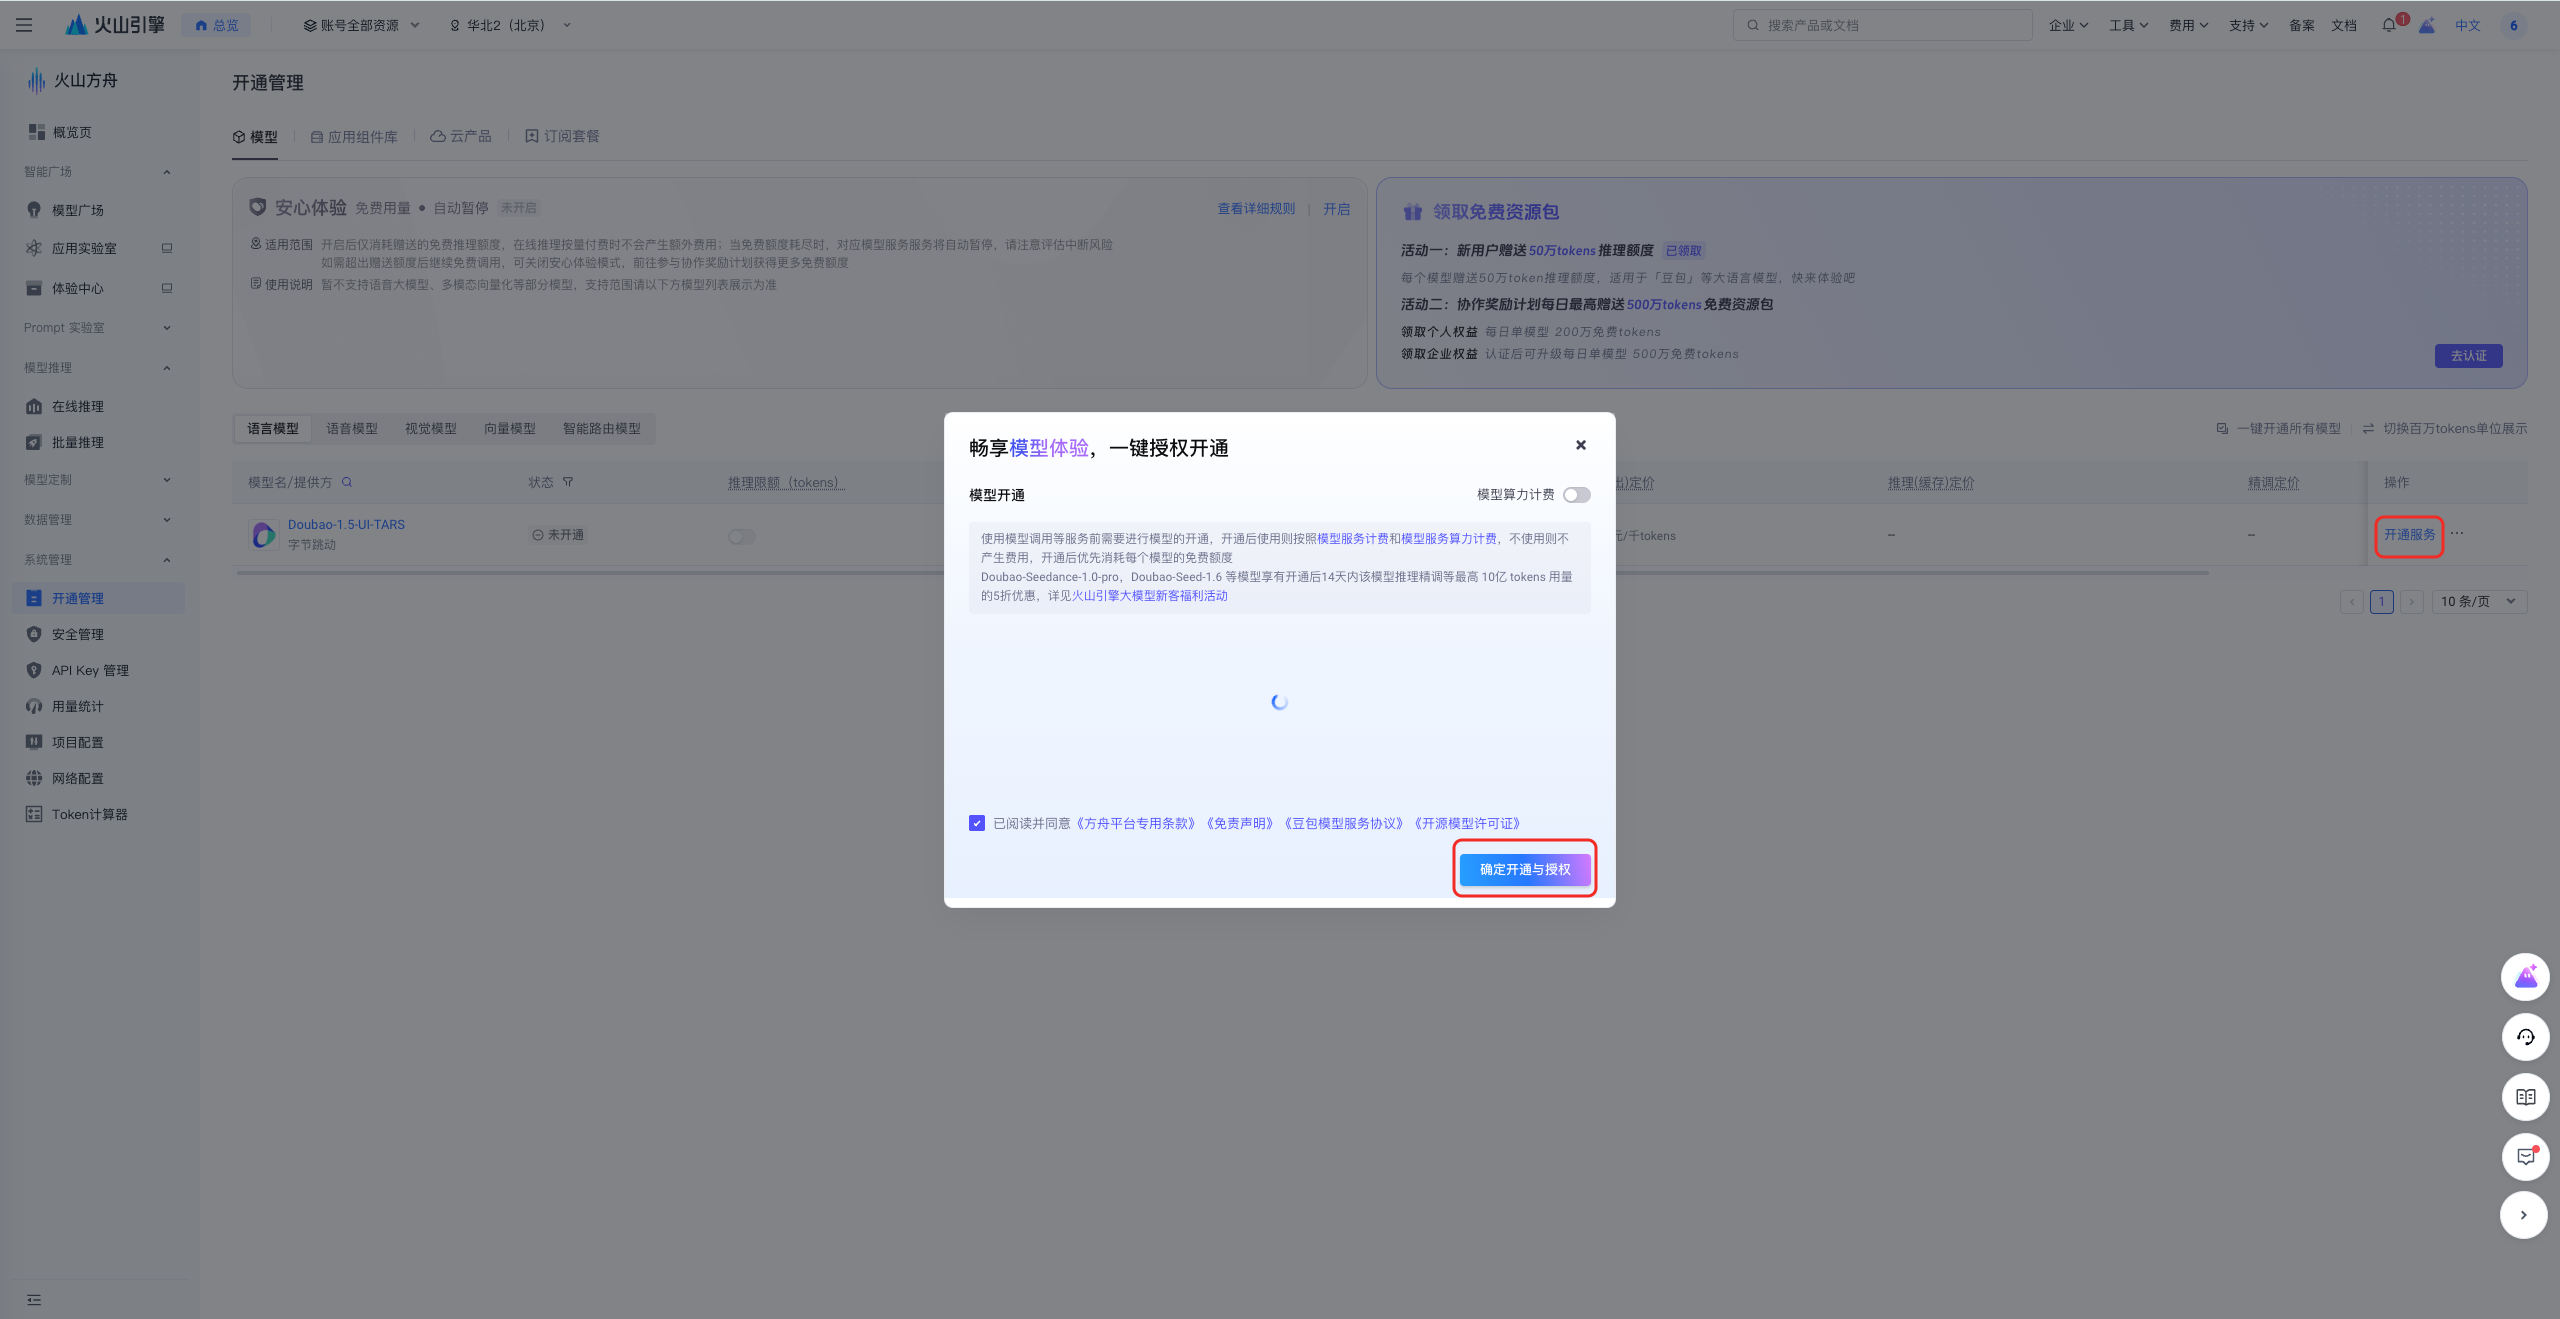Toggle the 模型算力计费 switch

(1576, 495)
